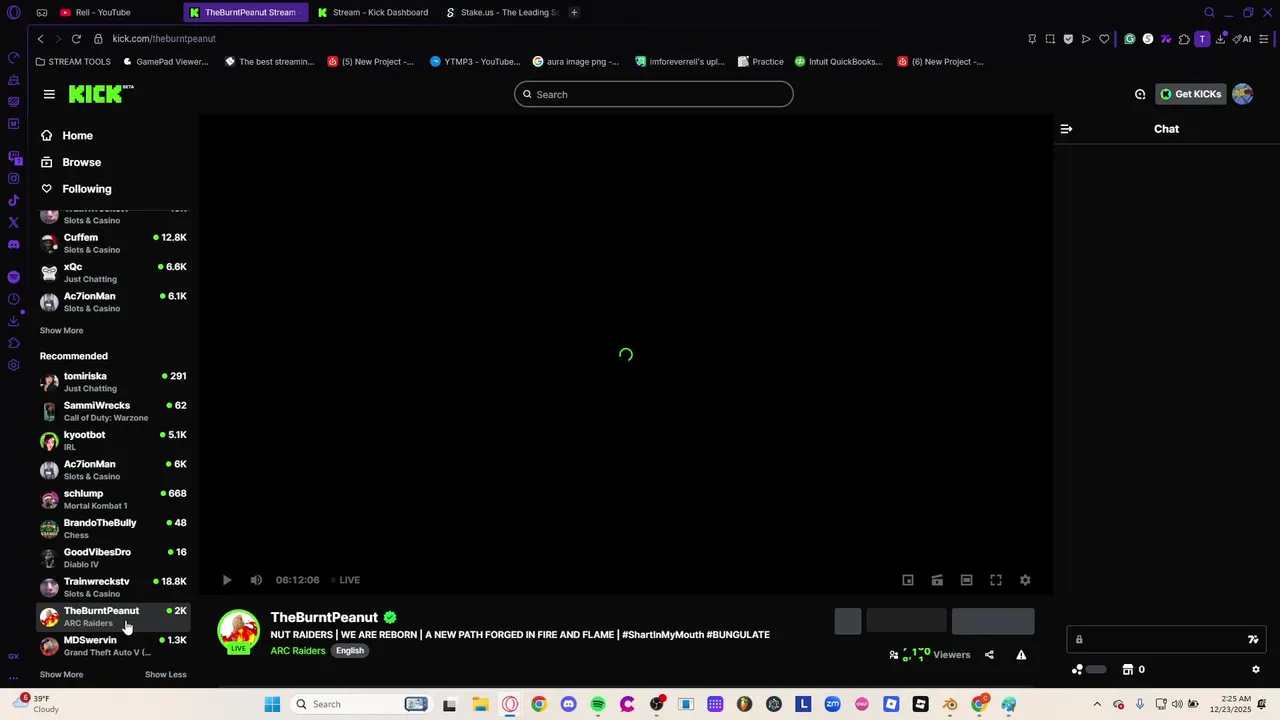This screenshot has width=1280, height=720.
Task: Click the icon left of Get KICKs
Action: [1140, 94]
